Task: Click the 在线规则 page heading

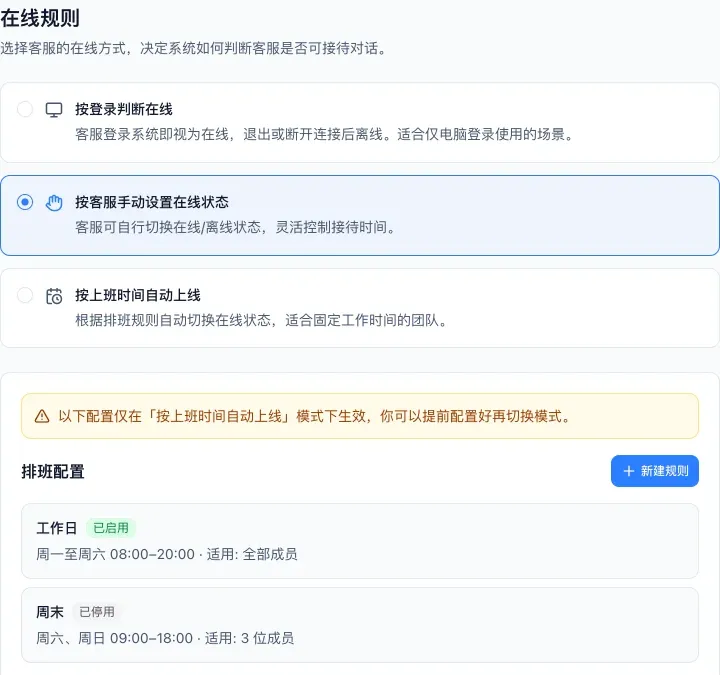Action: (40, 19)
